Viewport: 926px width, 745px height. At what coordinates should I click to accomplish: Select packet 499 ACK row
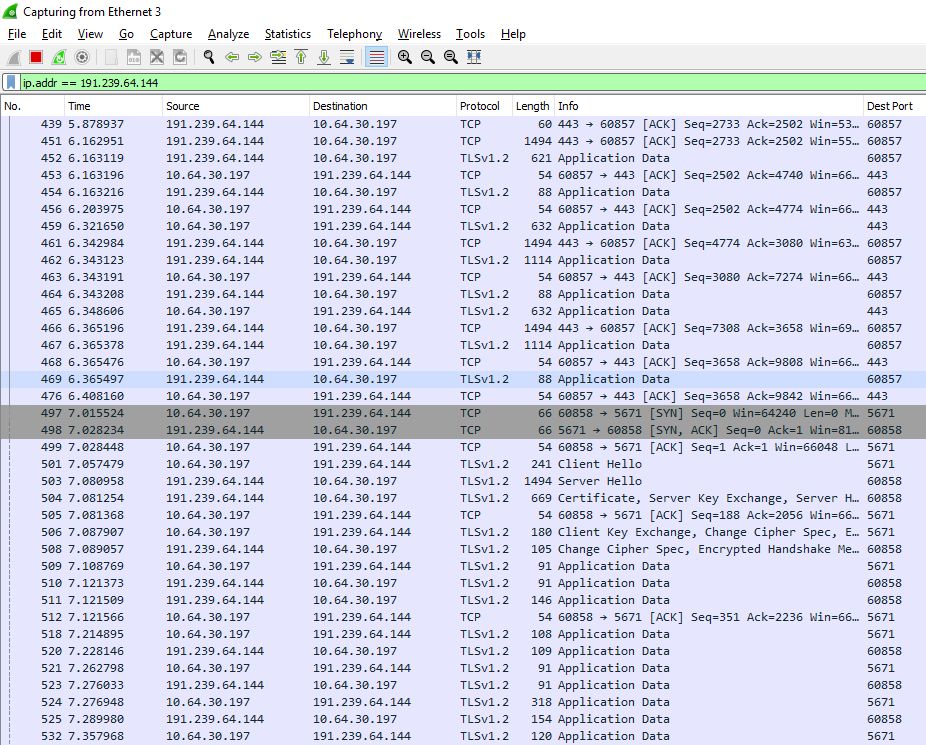(463, 447)
